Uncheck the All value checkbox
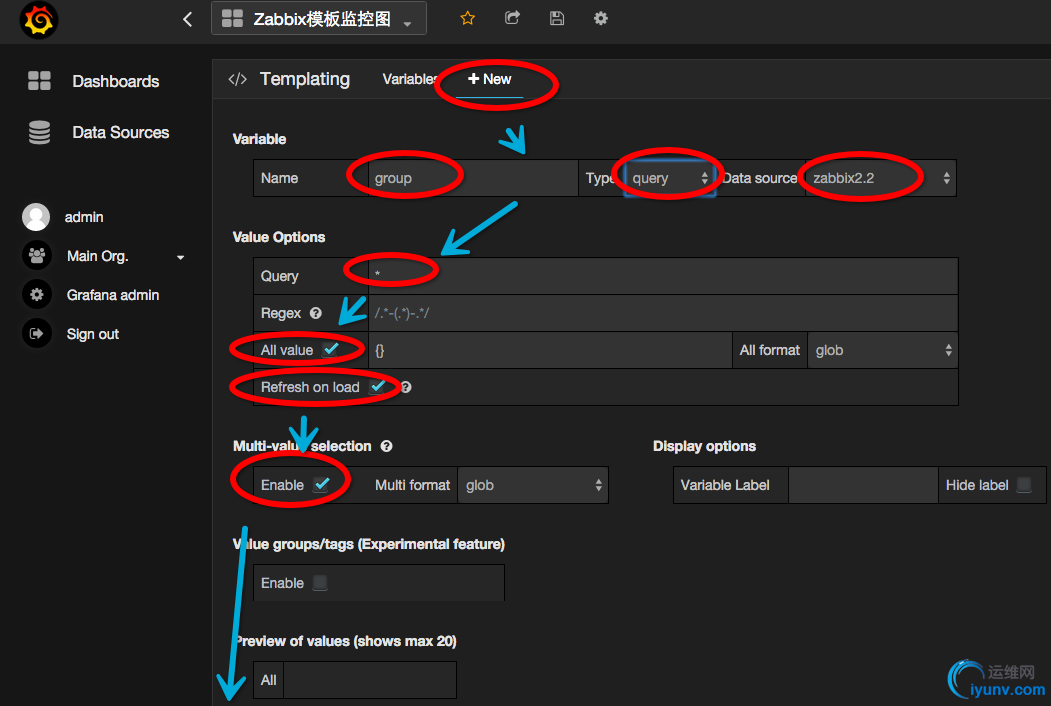Image resolution: width=1051 pixels, height=706 pixels. click(x=333, y=349)
